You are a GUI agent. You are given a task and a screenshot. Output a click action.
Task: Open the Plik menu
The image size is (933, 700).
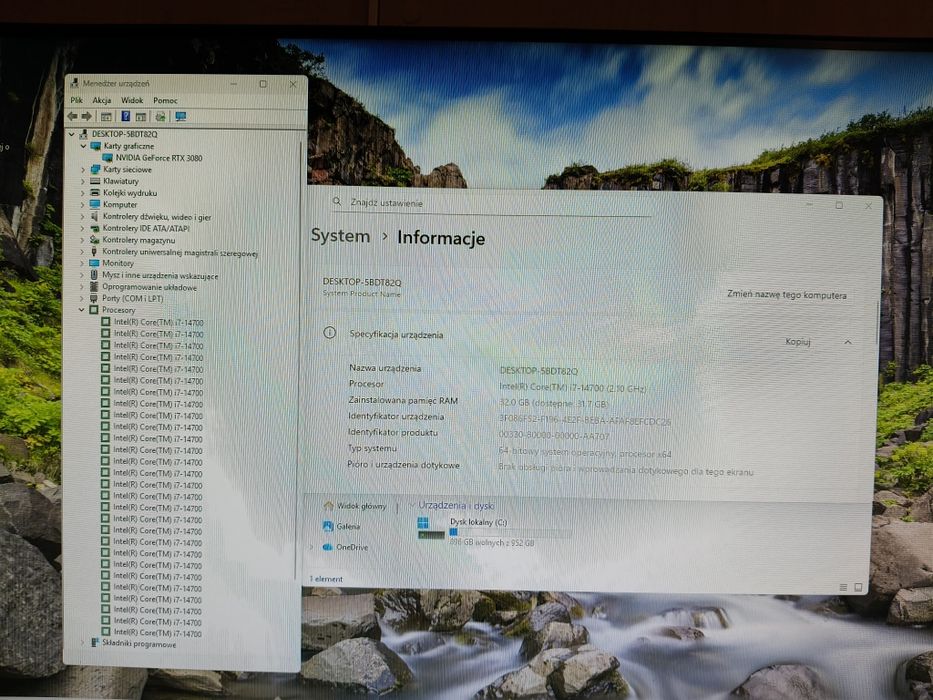[77, 100]
